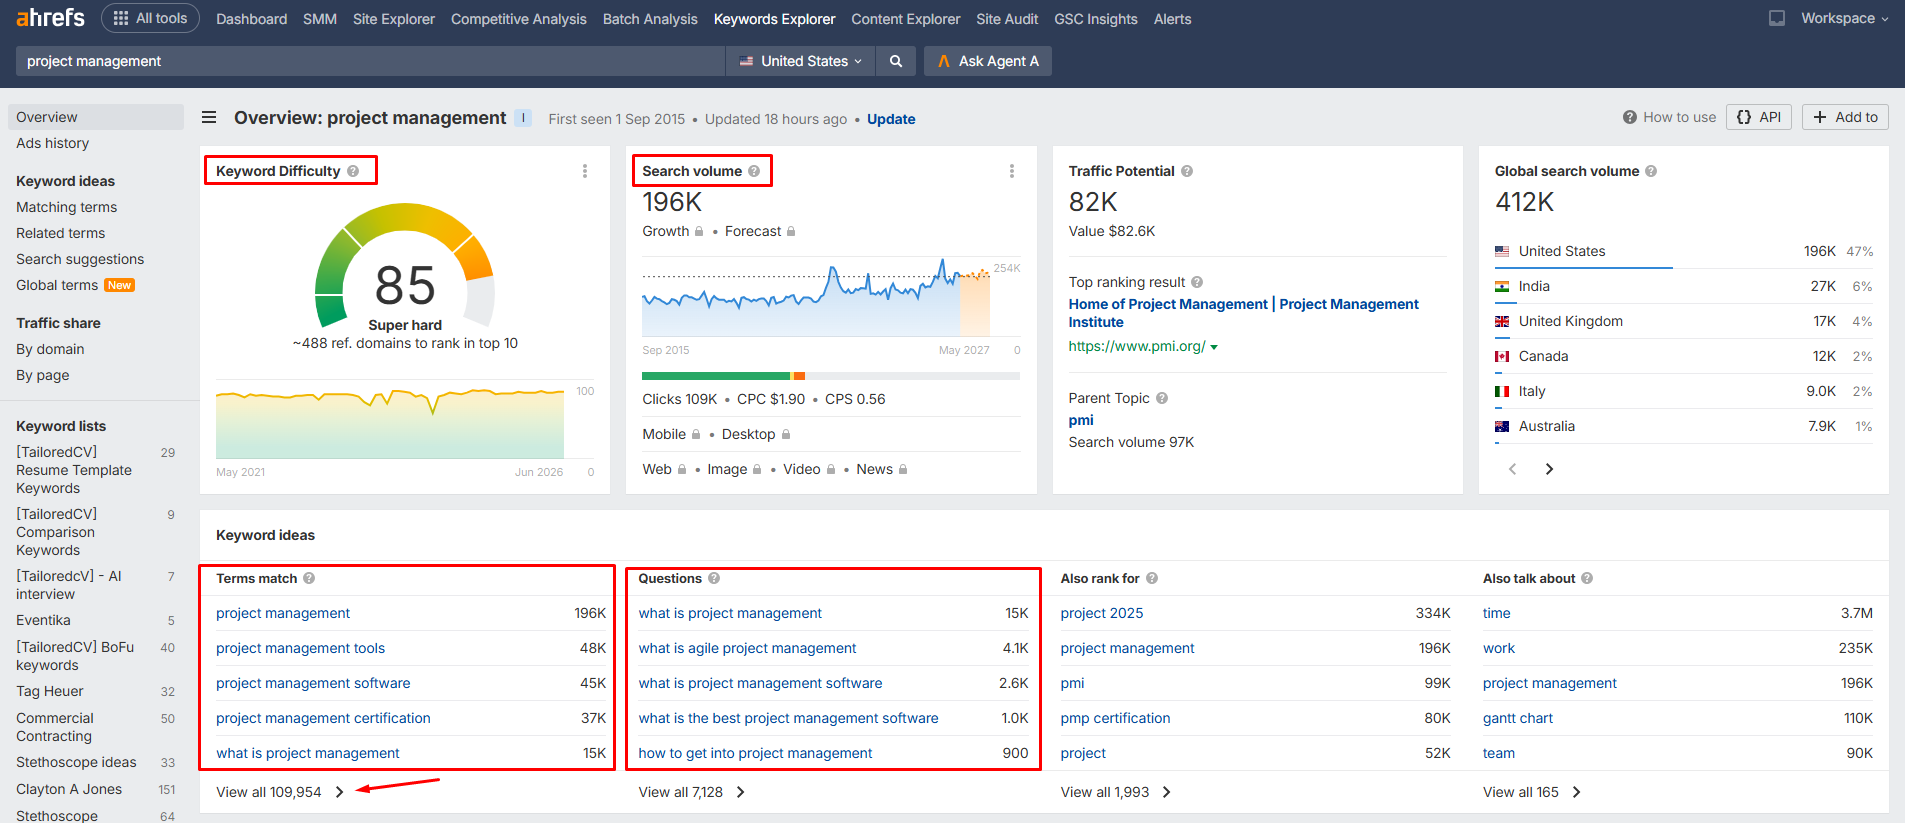
Task: Open Keywords Explorer in top navigation
Action: tap(774, 19)
